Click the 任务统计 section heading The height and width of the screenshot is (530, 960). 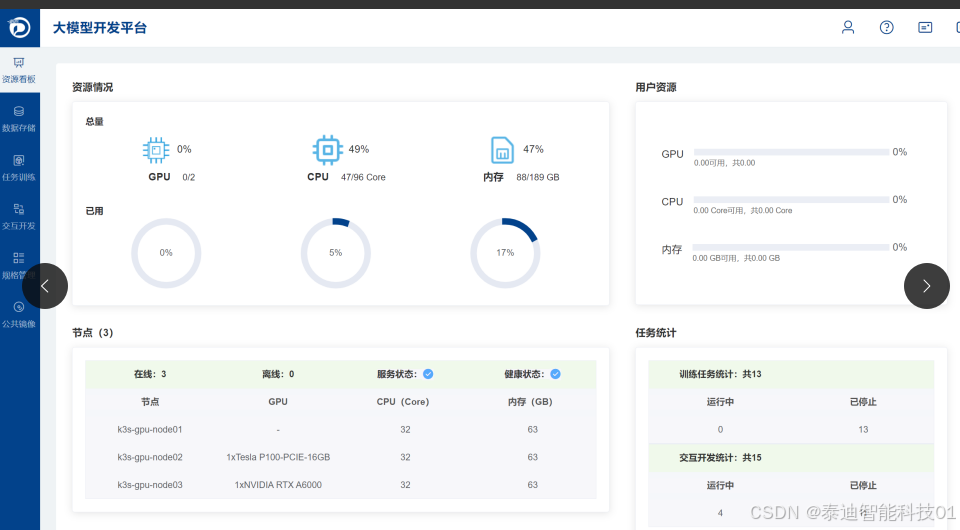coord(656,333)
